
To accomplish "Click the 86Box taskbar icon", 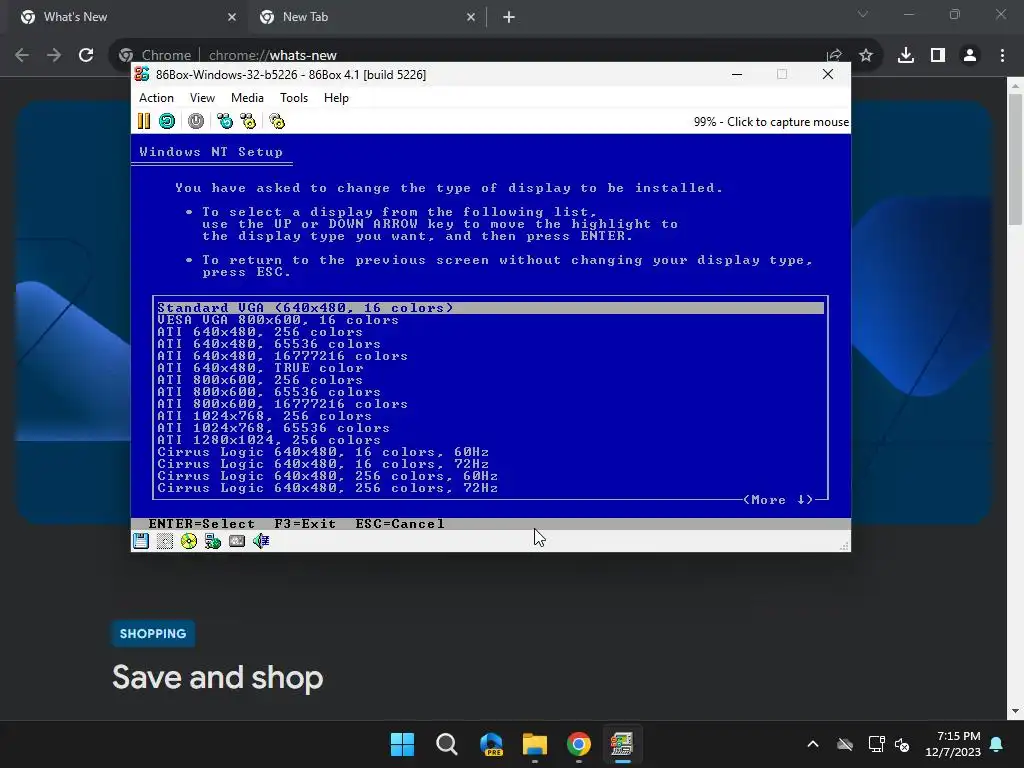I will pyautogui.click(x=622, y=744).
